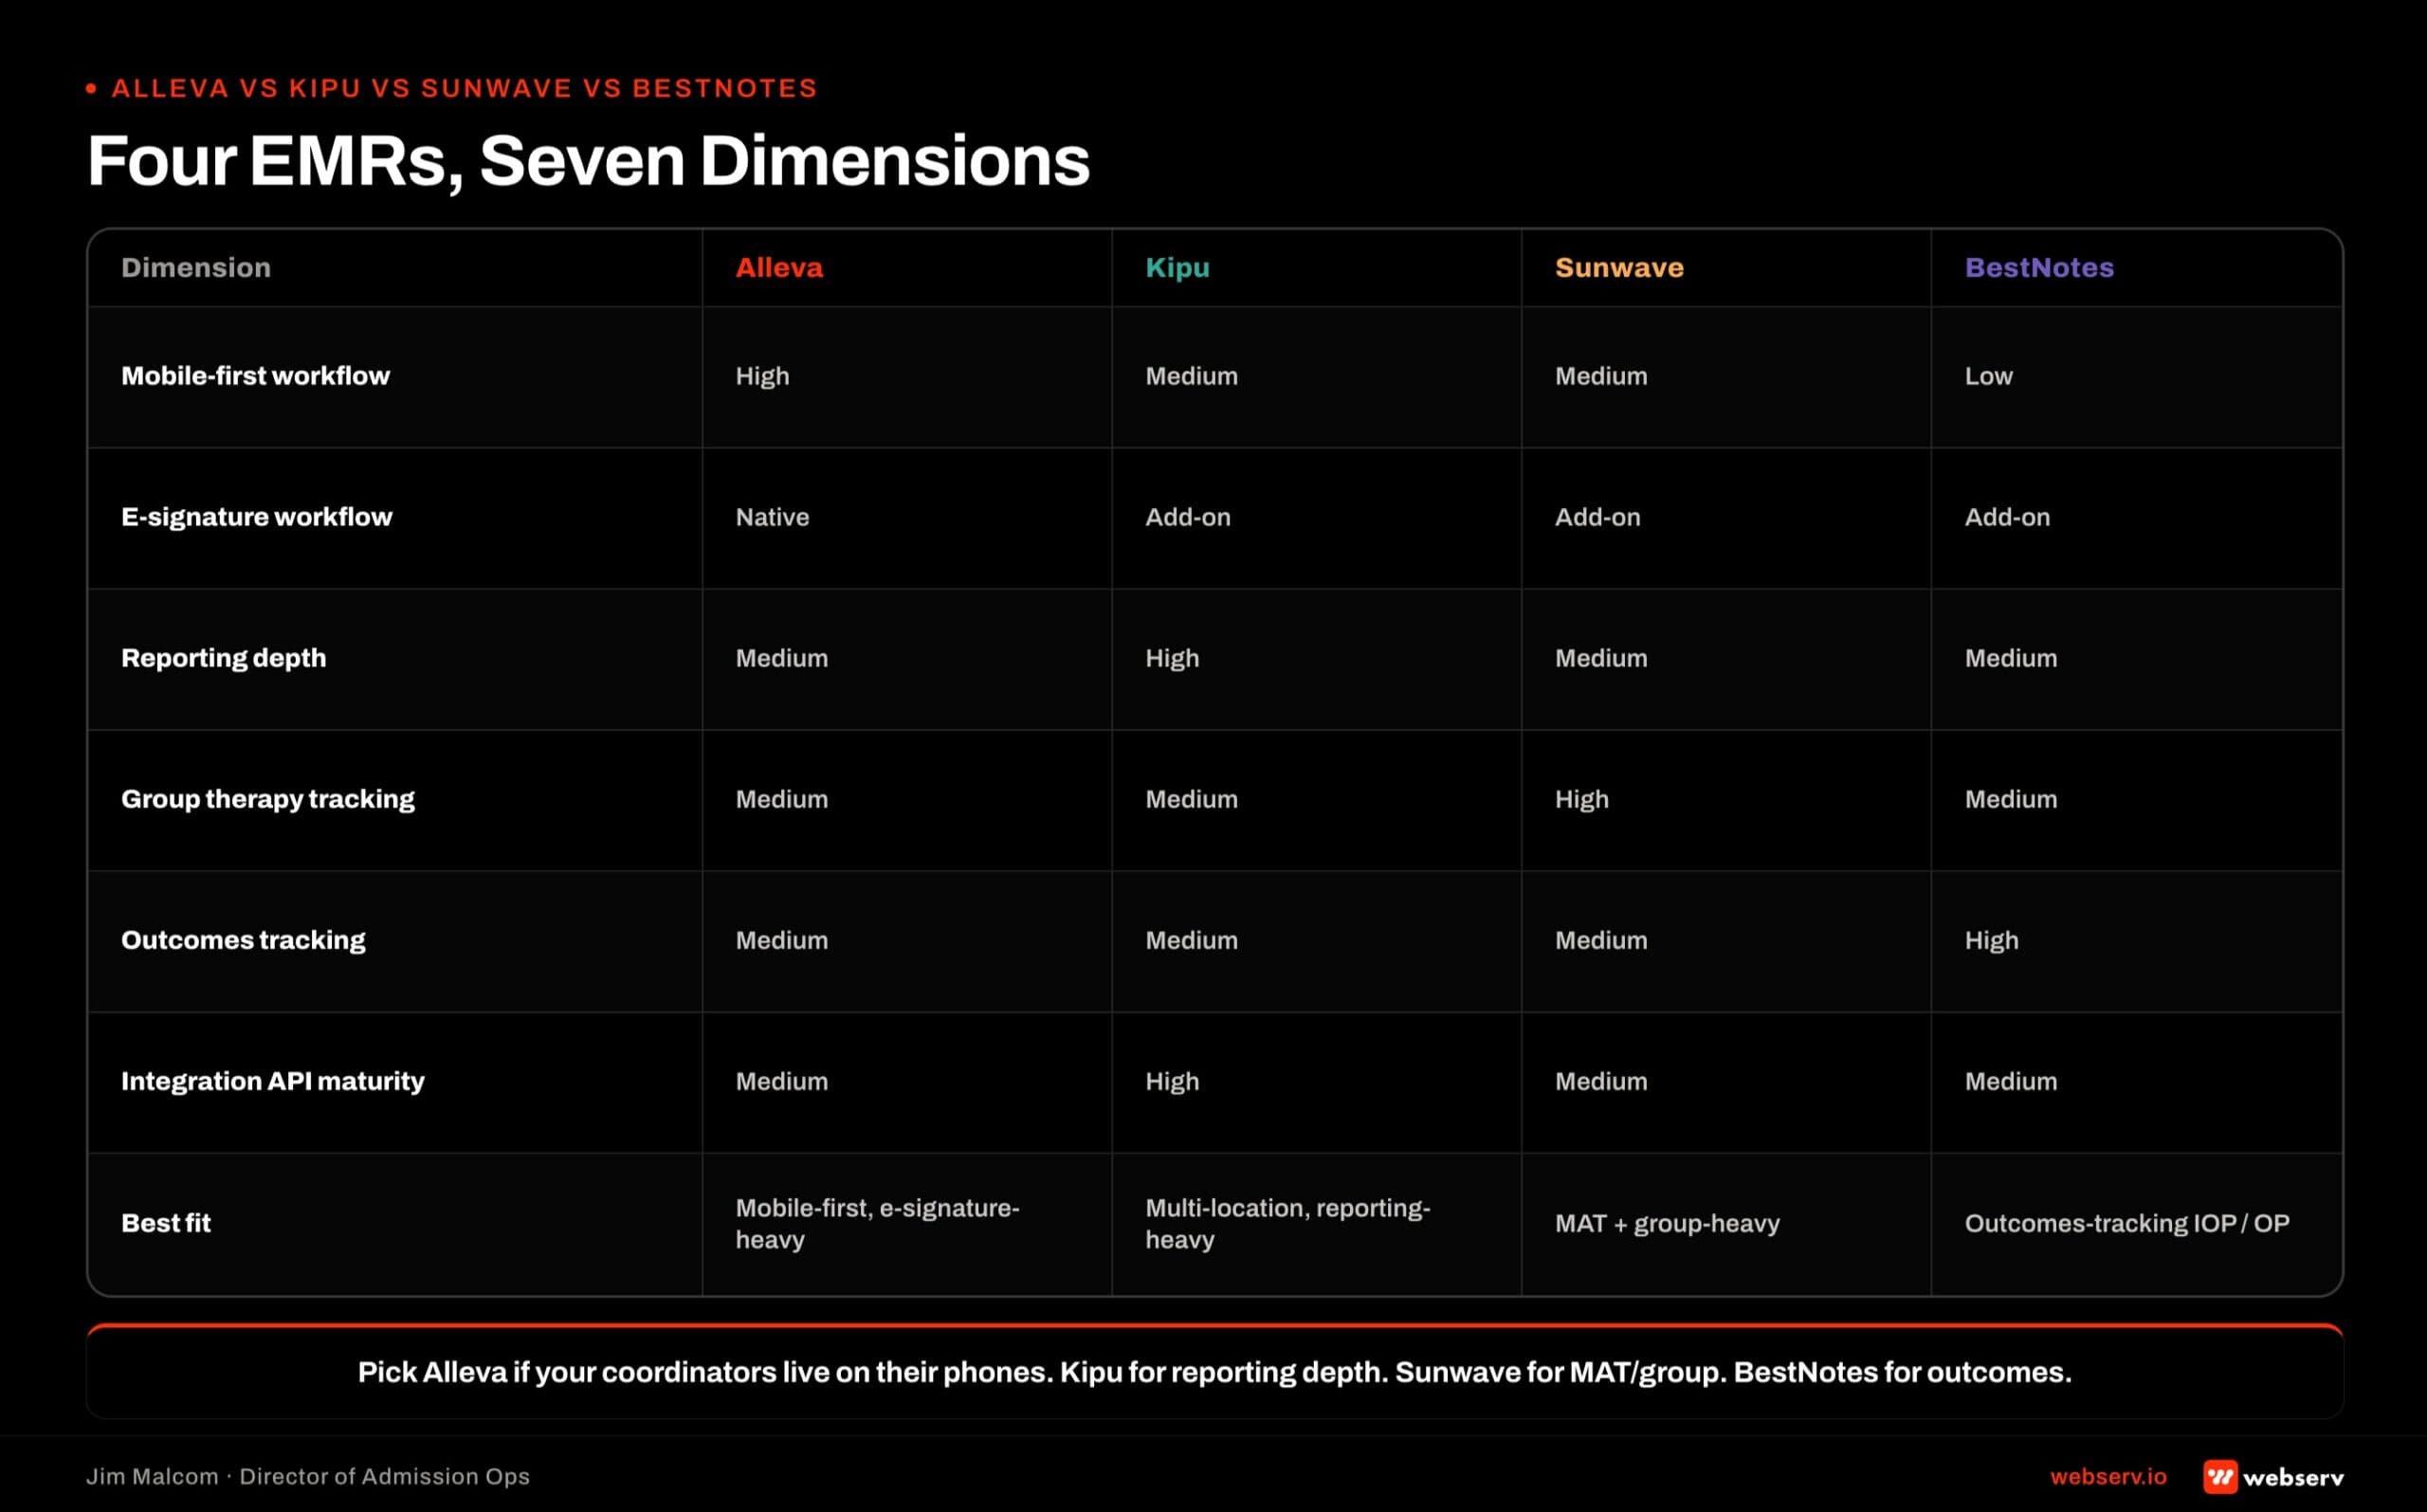2427x1512 pixels.
Task: Click BestNotes' 'Medium' in Reporting depth row
Action: point(2011,658)
